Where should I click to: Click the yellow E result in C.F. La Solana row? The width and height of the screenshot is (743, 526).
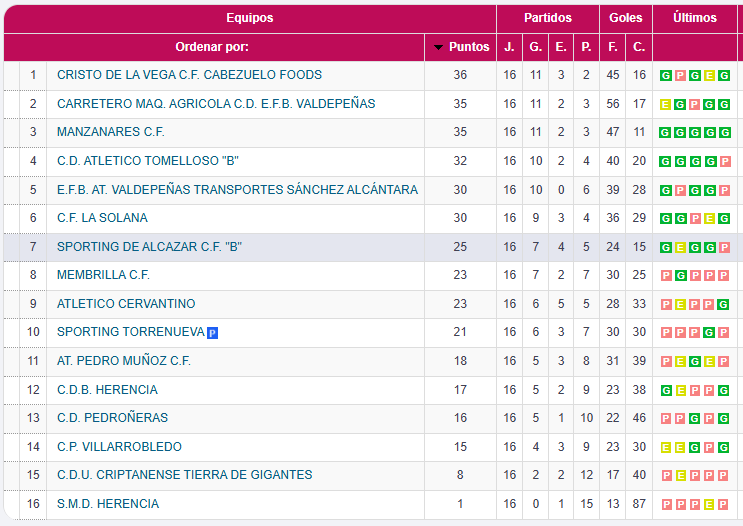[710, 219]
